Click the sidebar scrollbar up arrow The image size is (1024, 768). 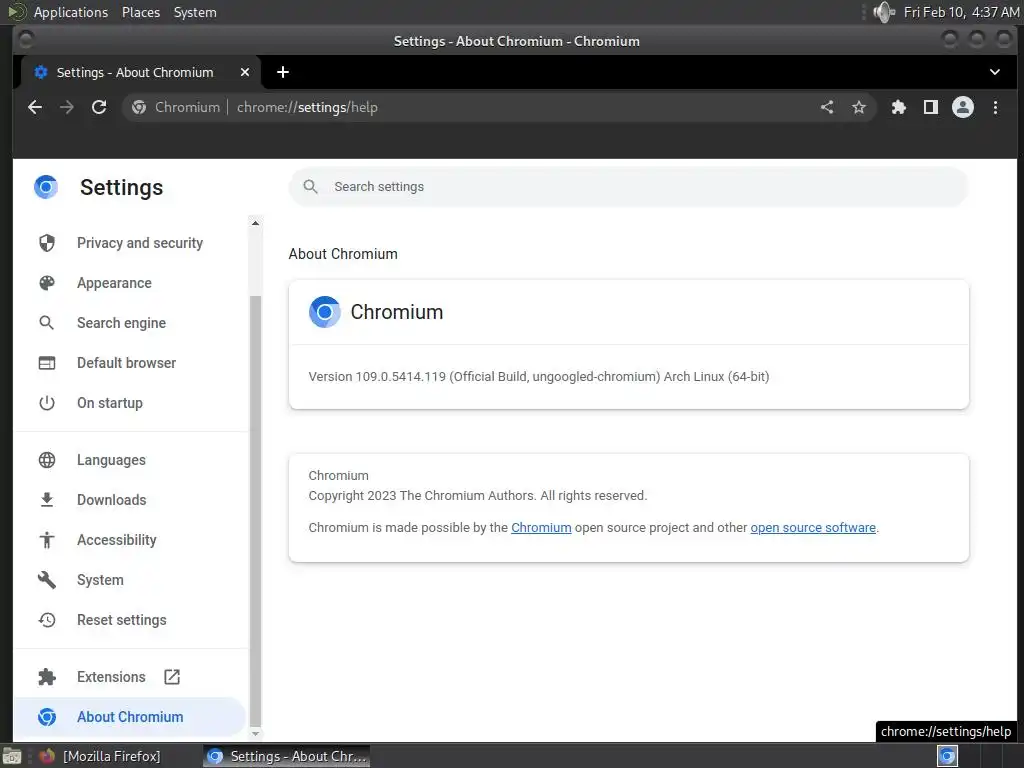point(255,223)
